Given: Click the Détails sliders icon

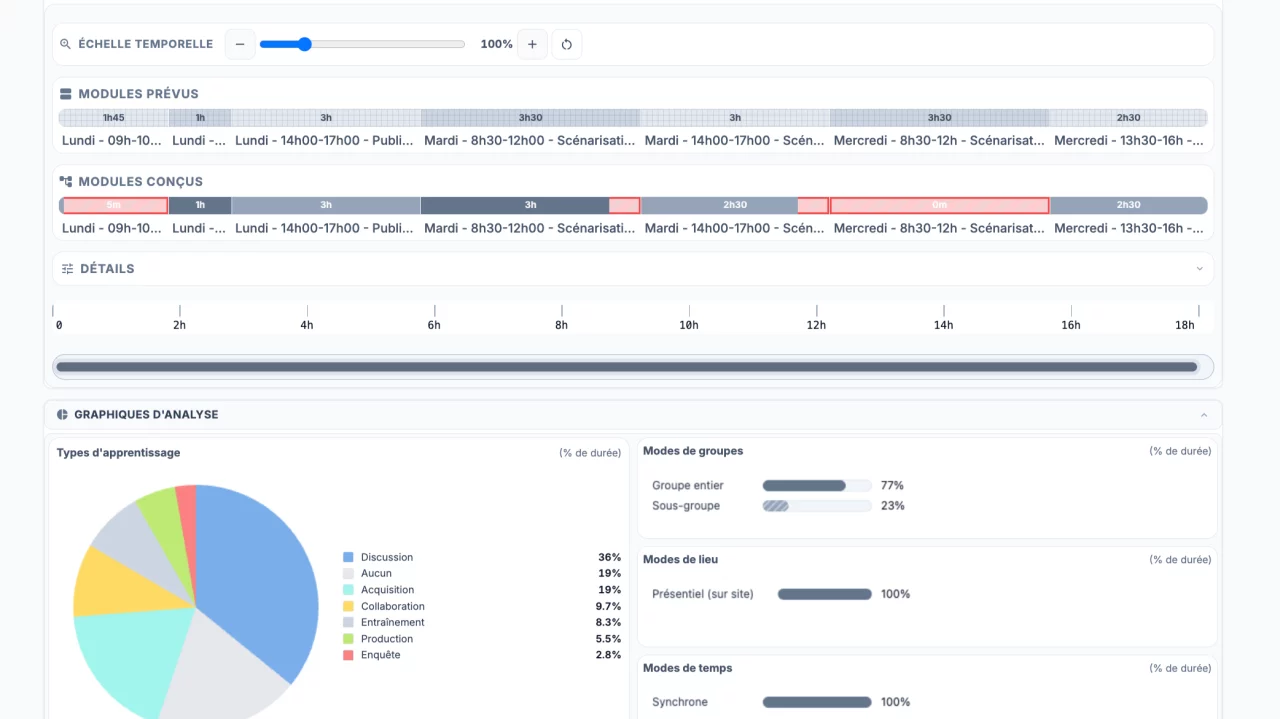Looking at the screenshot, I should [67, 269].
